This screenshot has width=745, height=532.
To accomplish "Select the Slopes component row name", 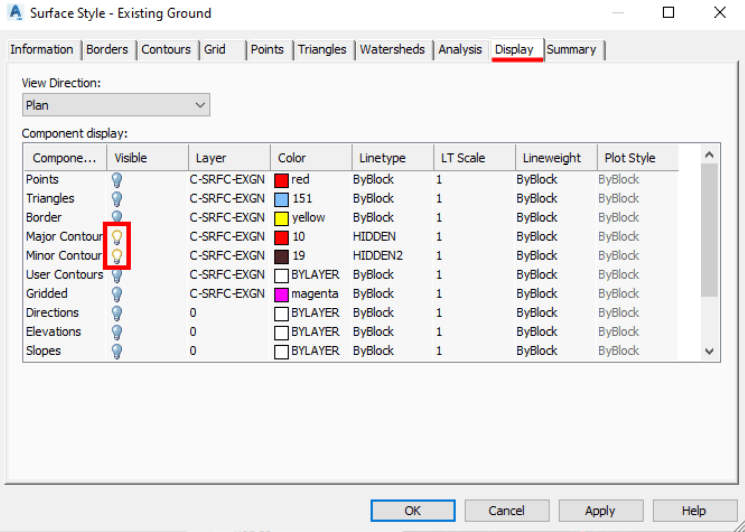I will (x=43, y=351).
